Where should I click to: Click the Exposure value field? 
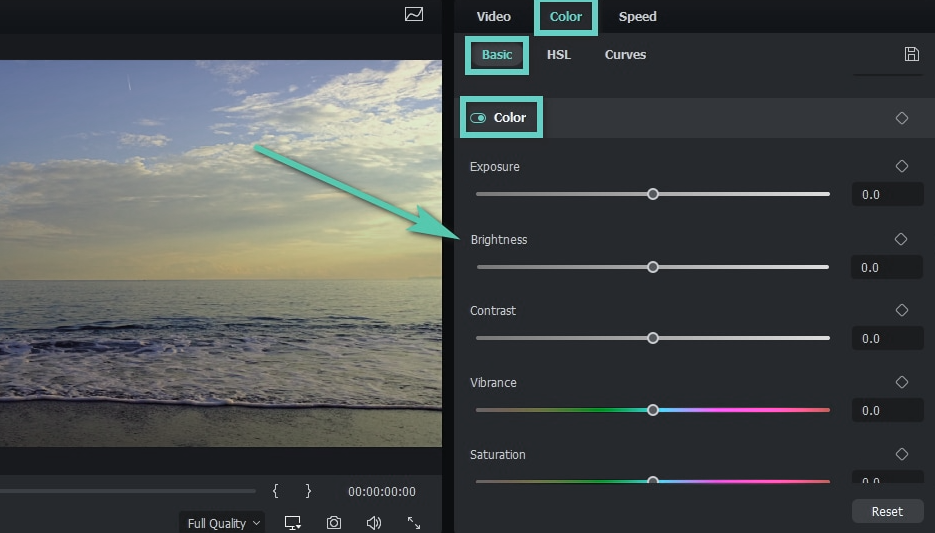887,194
